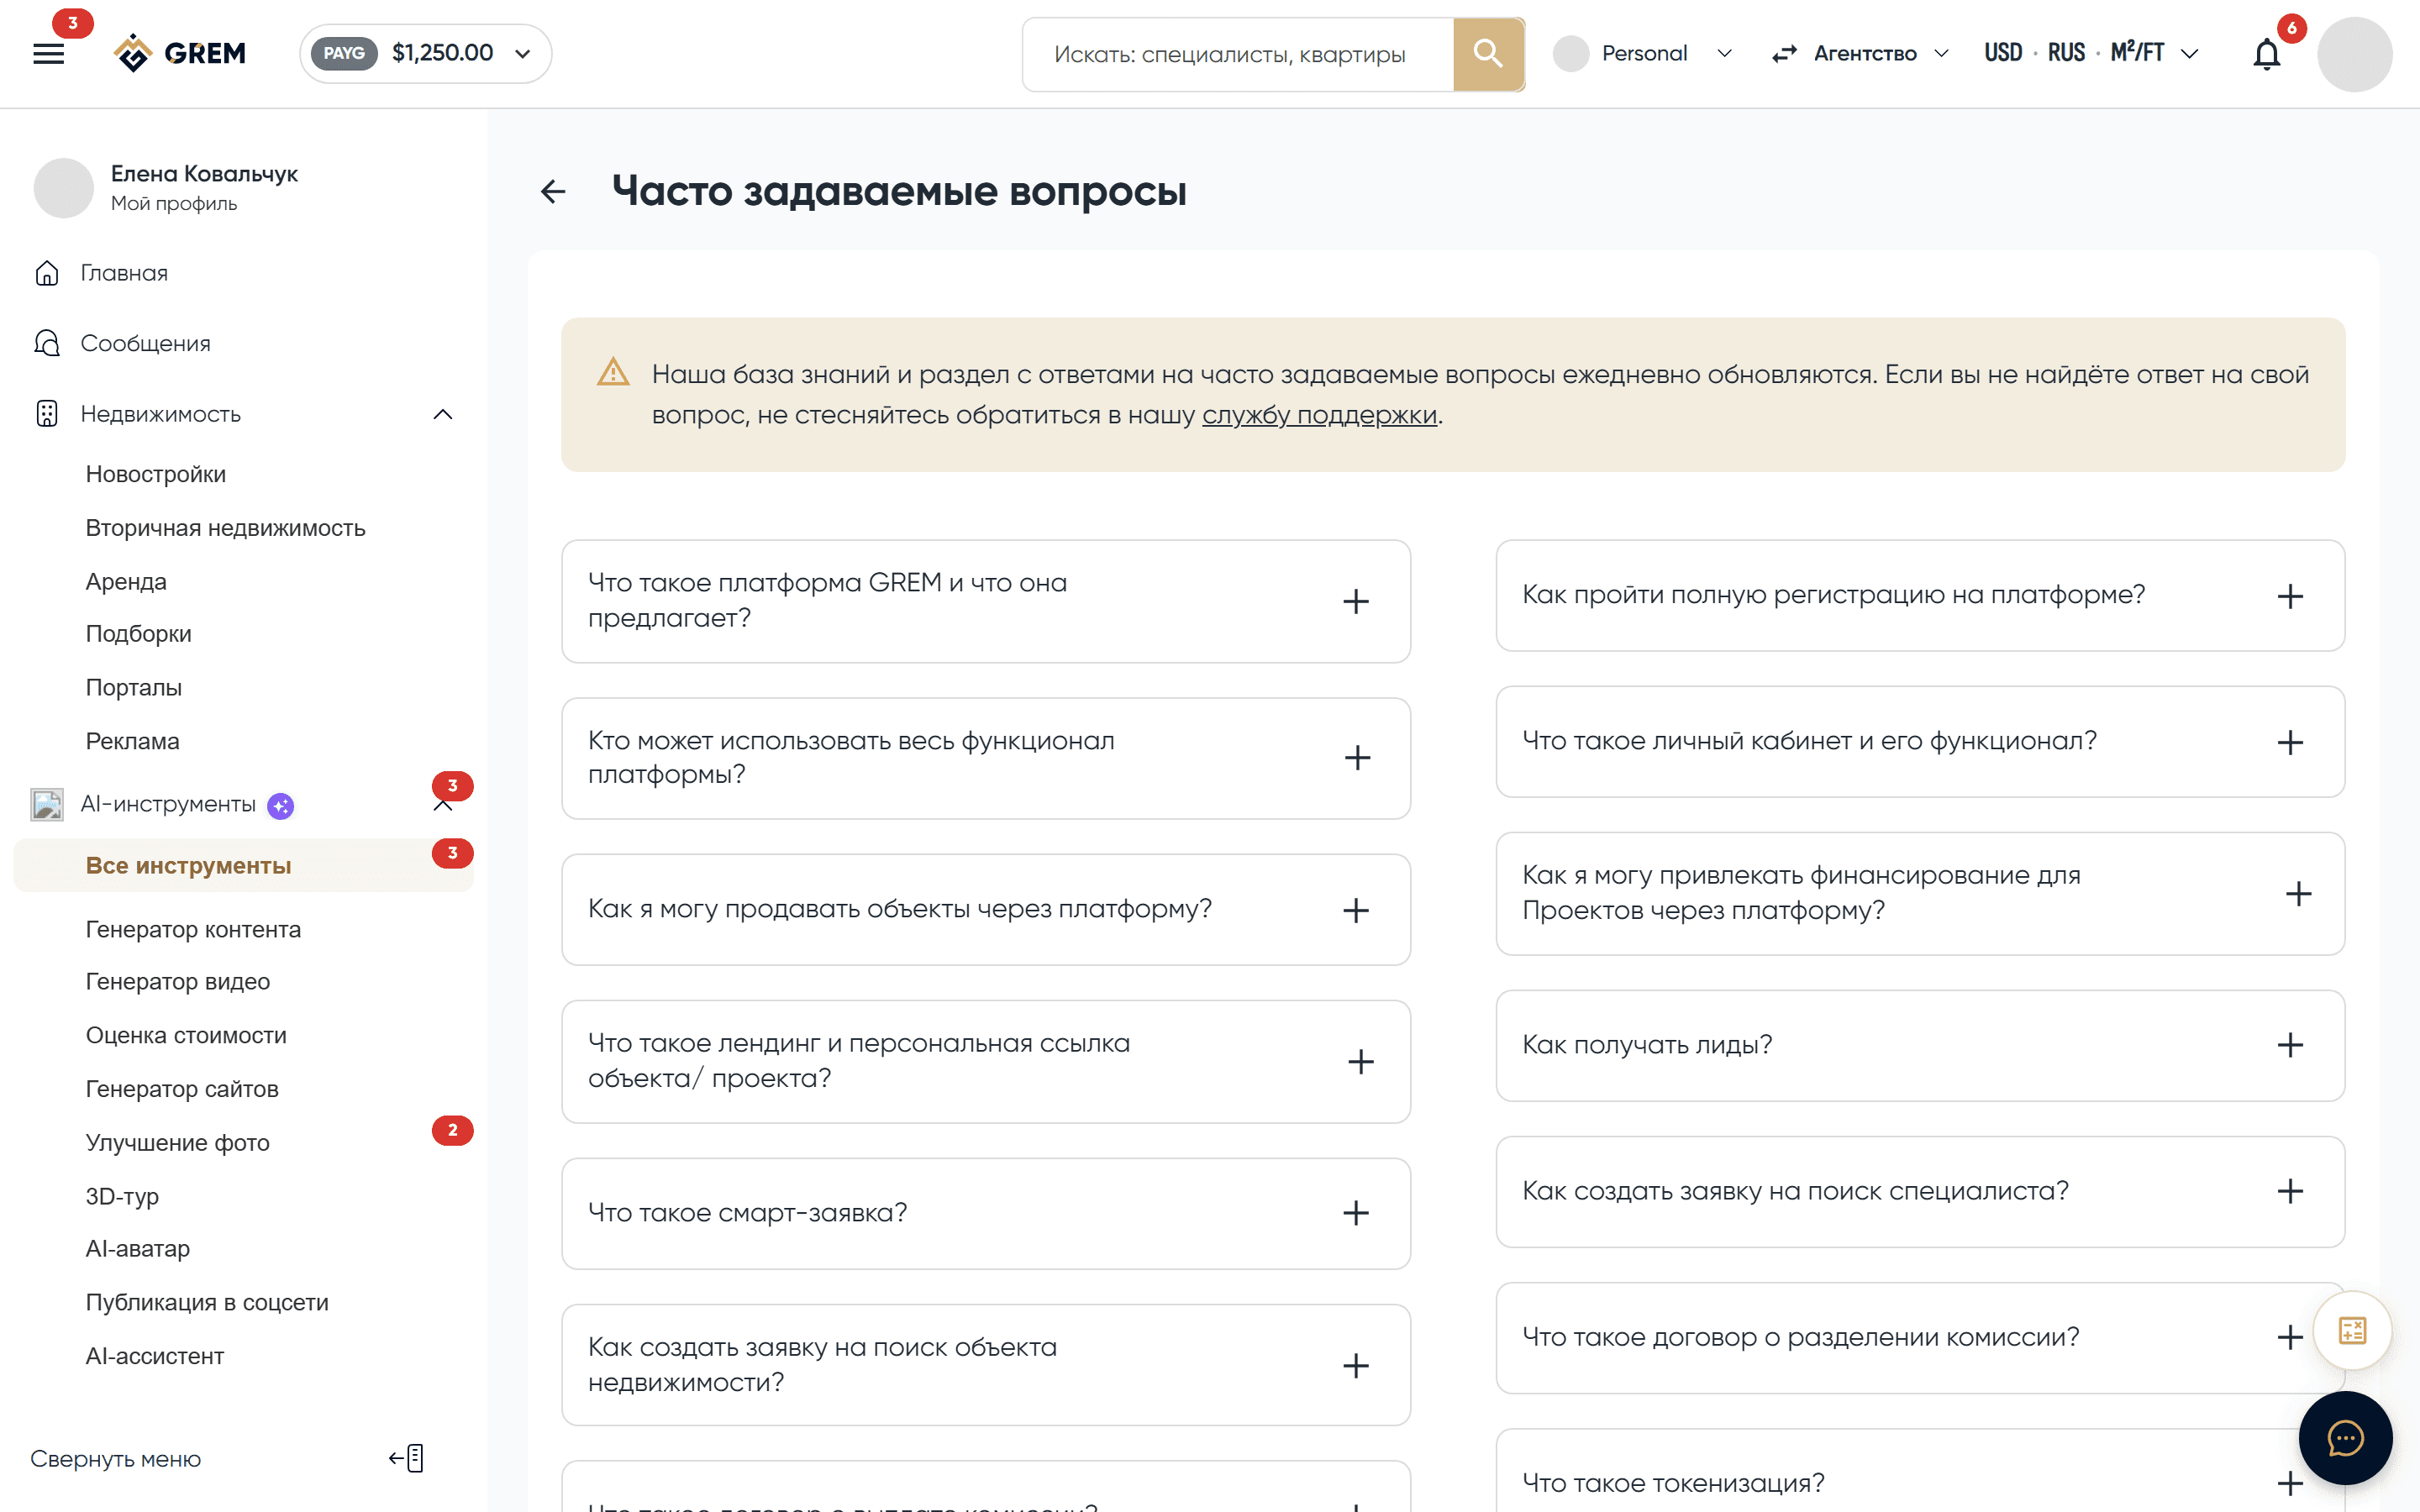Click the warning triangle in the notice banner
This screenshot has height=1512, width=2420.
[x=613, y=373]
